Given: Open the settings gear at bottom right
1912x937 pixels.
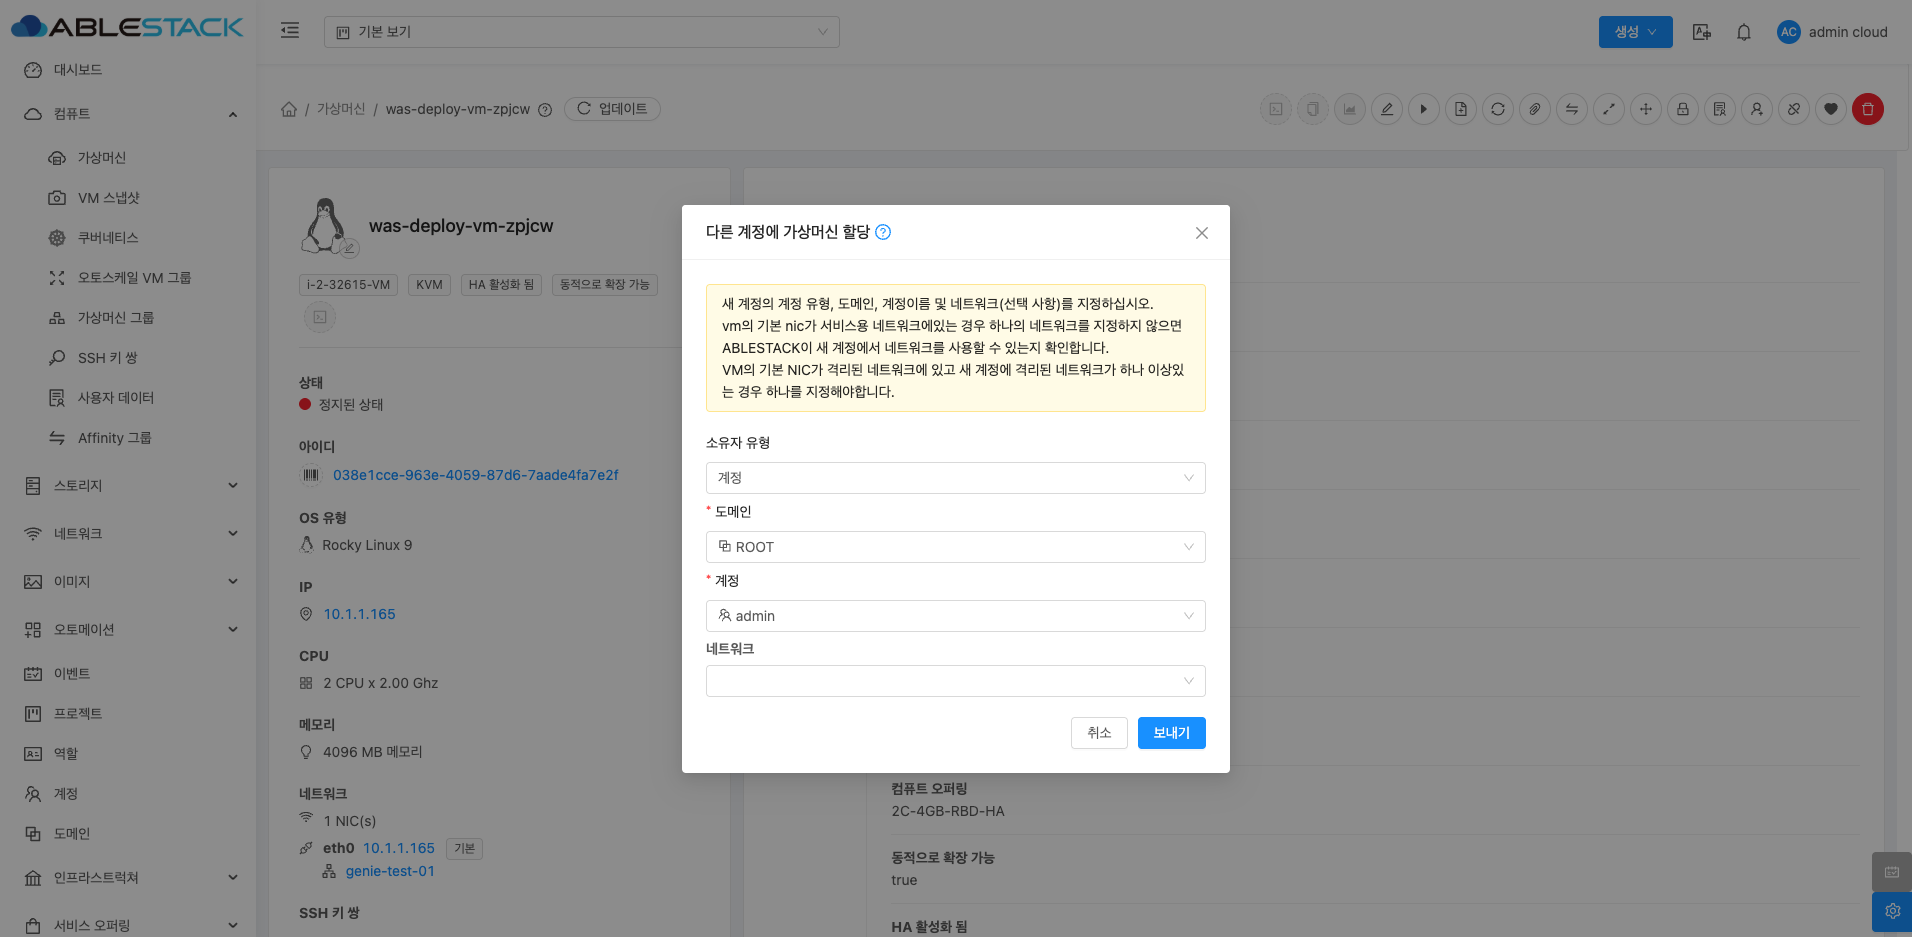Looking at the screenshot, I should pos(1891,911).
